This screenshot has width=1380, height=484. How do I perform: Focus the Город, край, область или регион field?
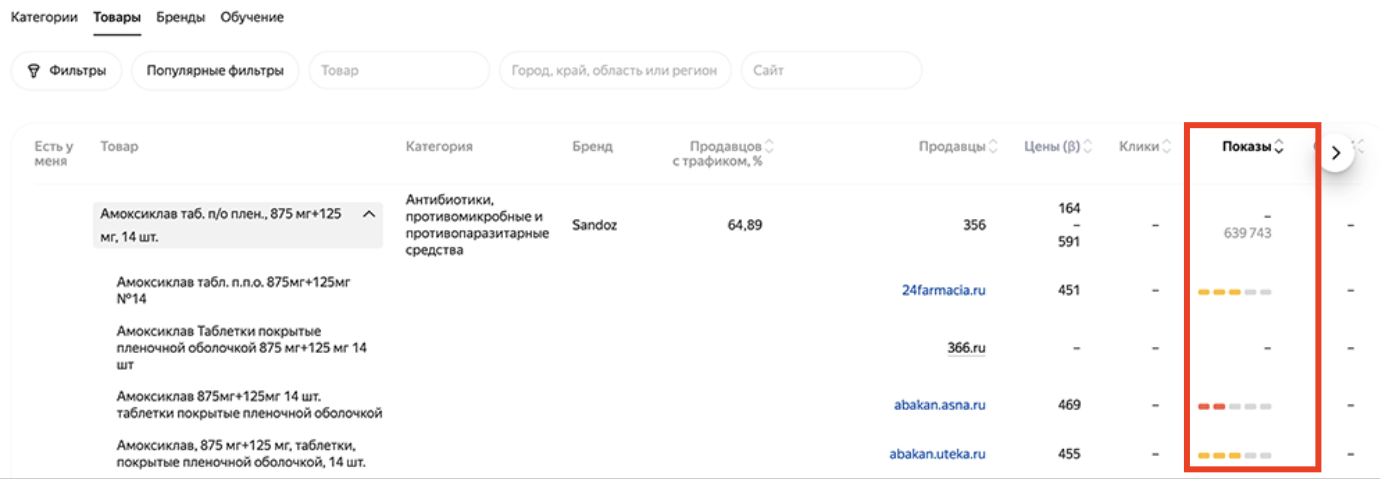tap(615, 71)
